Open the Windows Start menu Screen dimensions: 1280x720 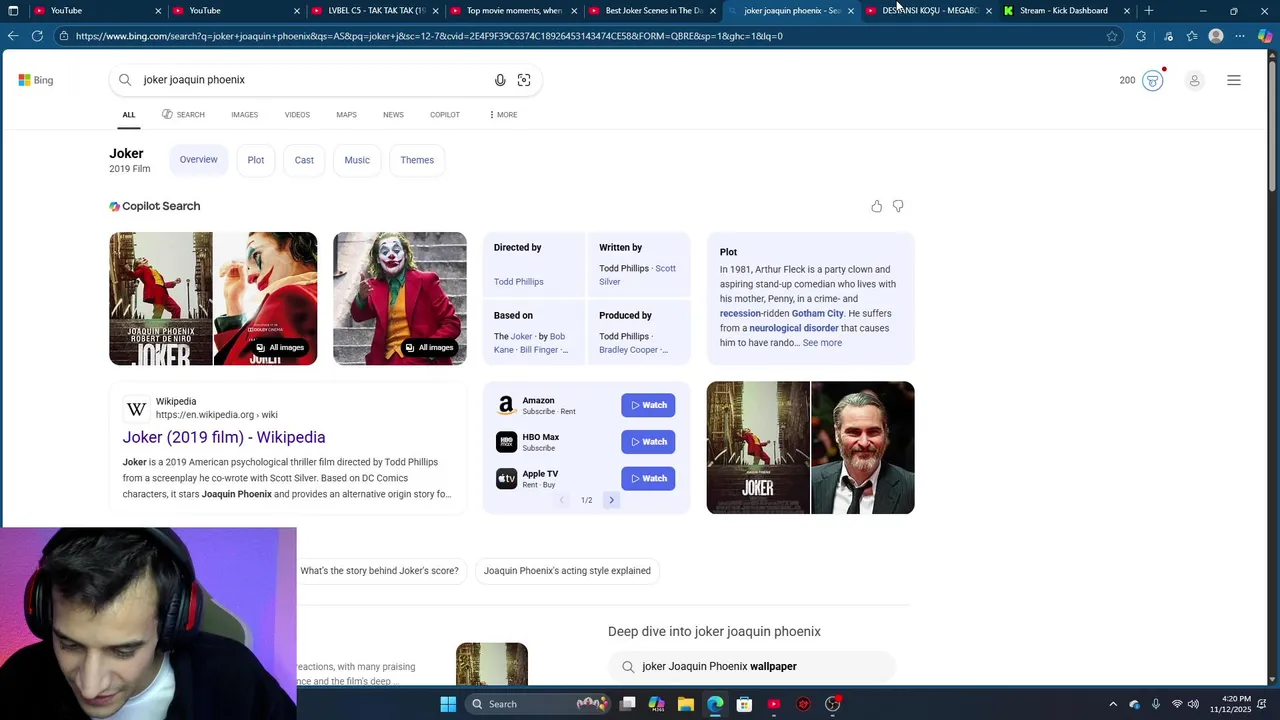click(448, 704)
